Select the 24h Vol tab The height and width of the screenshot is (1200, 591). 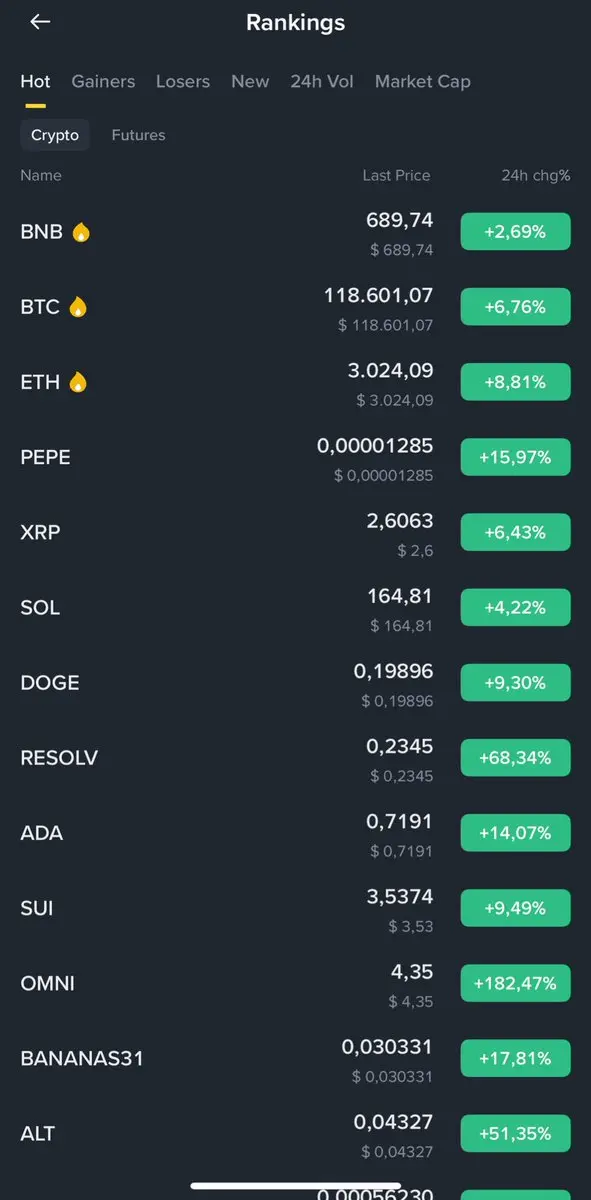point(322,82)
